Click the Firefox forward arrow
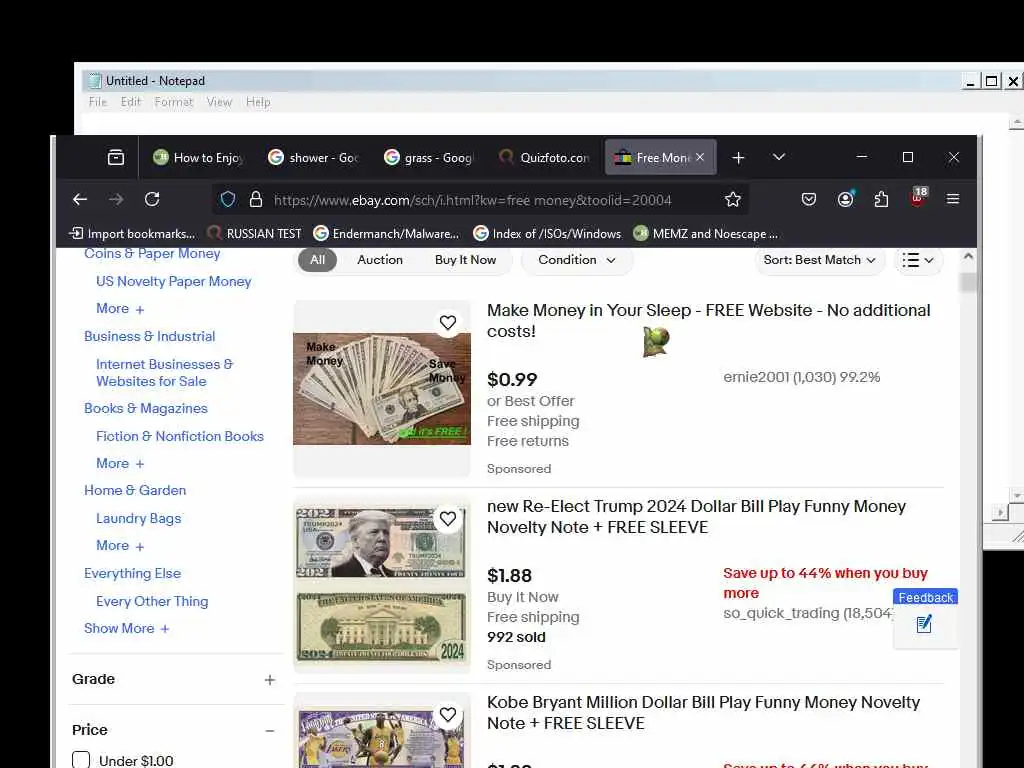Image resolution: width=1024 pixels, height=768 pixels. coord(116,199)
